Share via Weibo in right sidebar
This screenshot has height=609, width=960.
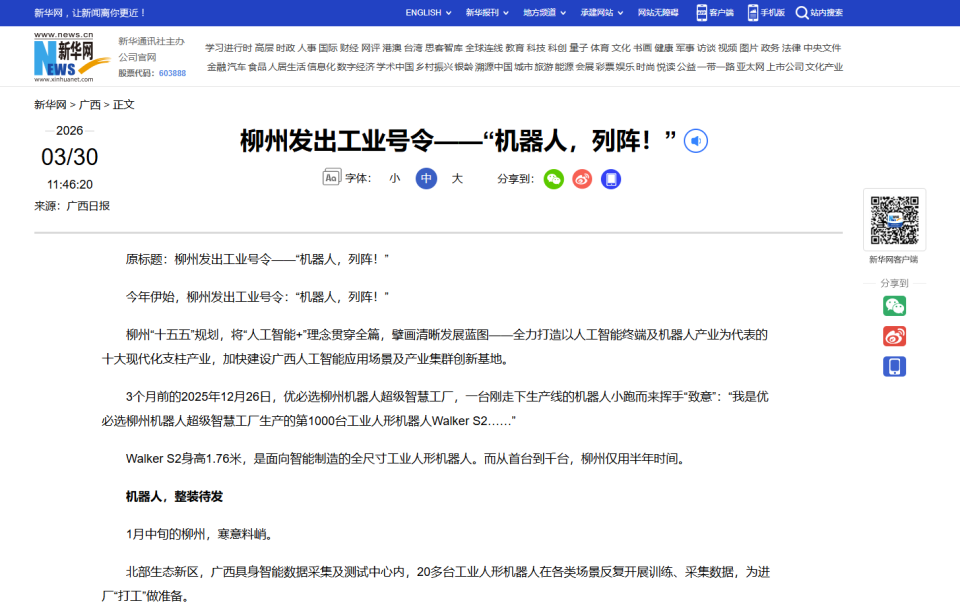pos(894,336)
